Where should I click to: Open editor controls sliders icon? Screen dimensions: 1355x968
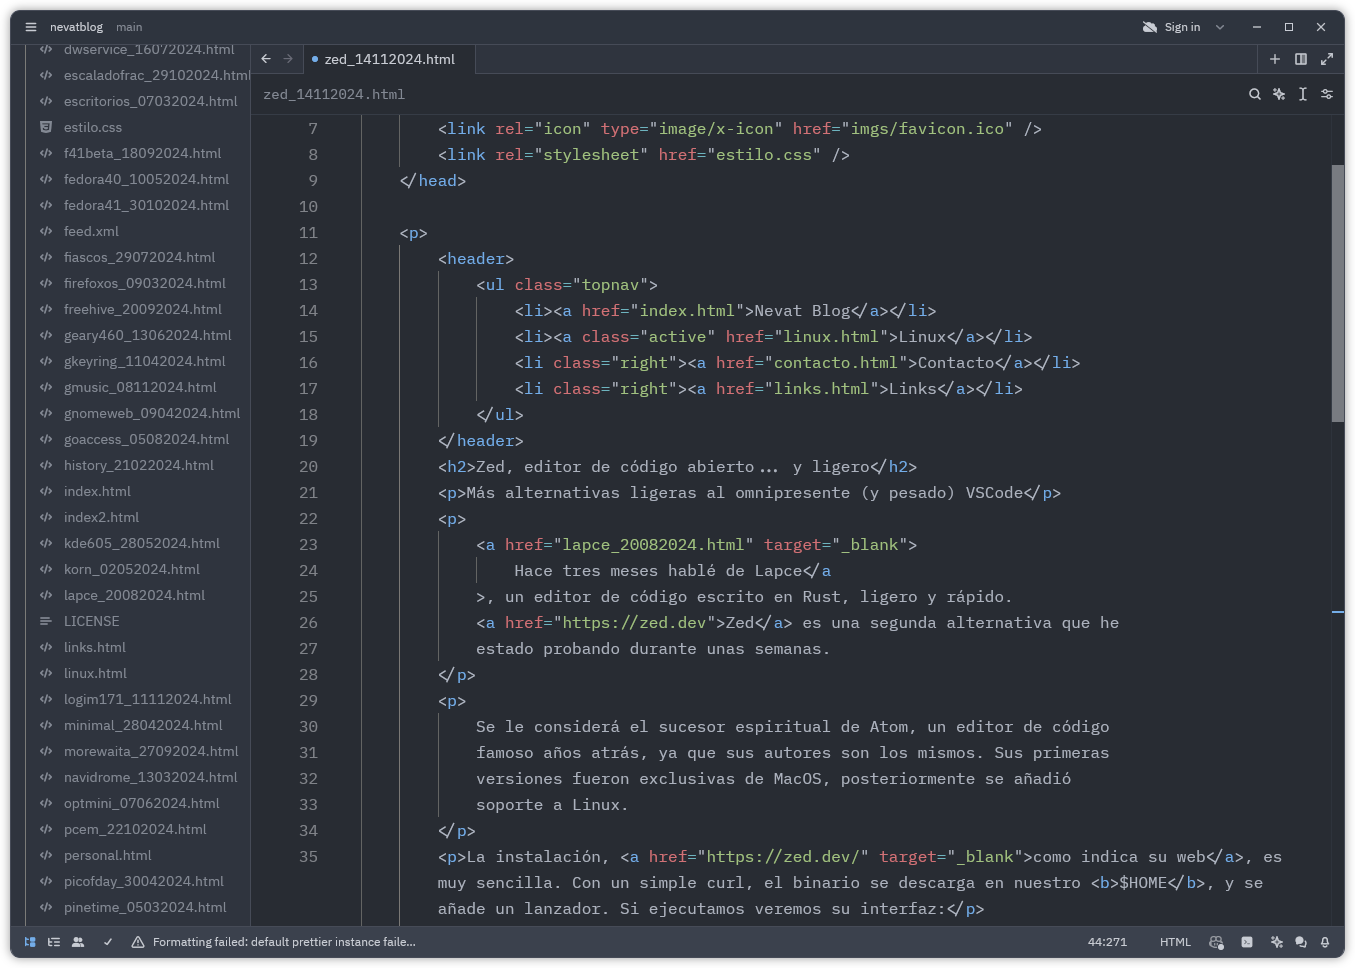click(x=1327, y=94)
